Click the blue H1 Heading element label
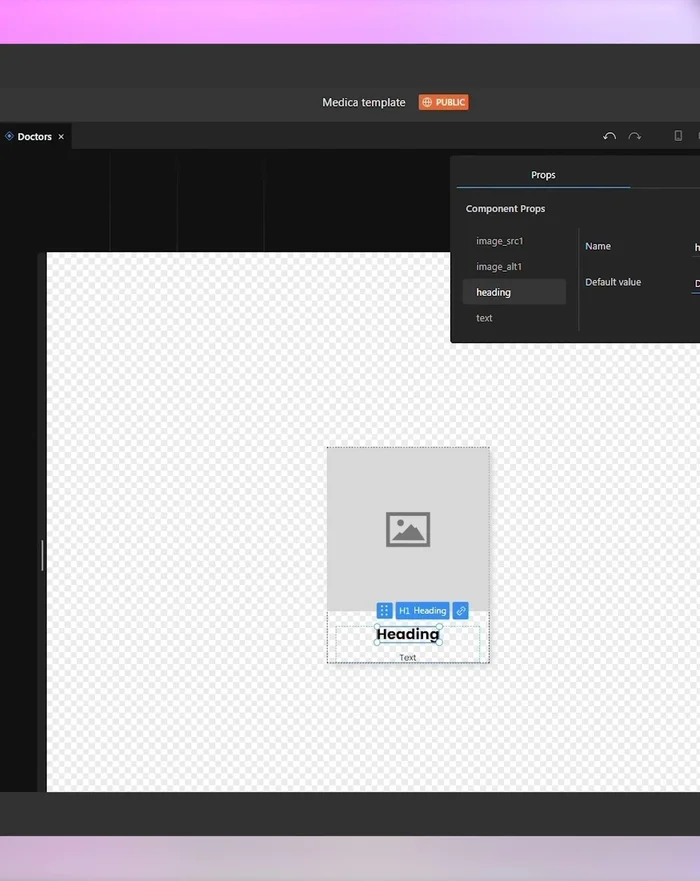This screenshot has width=700, height=881. coord(422,611)
